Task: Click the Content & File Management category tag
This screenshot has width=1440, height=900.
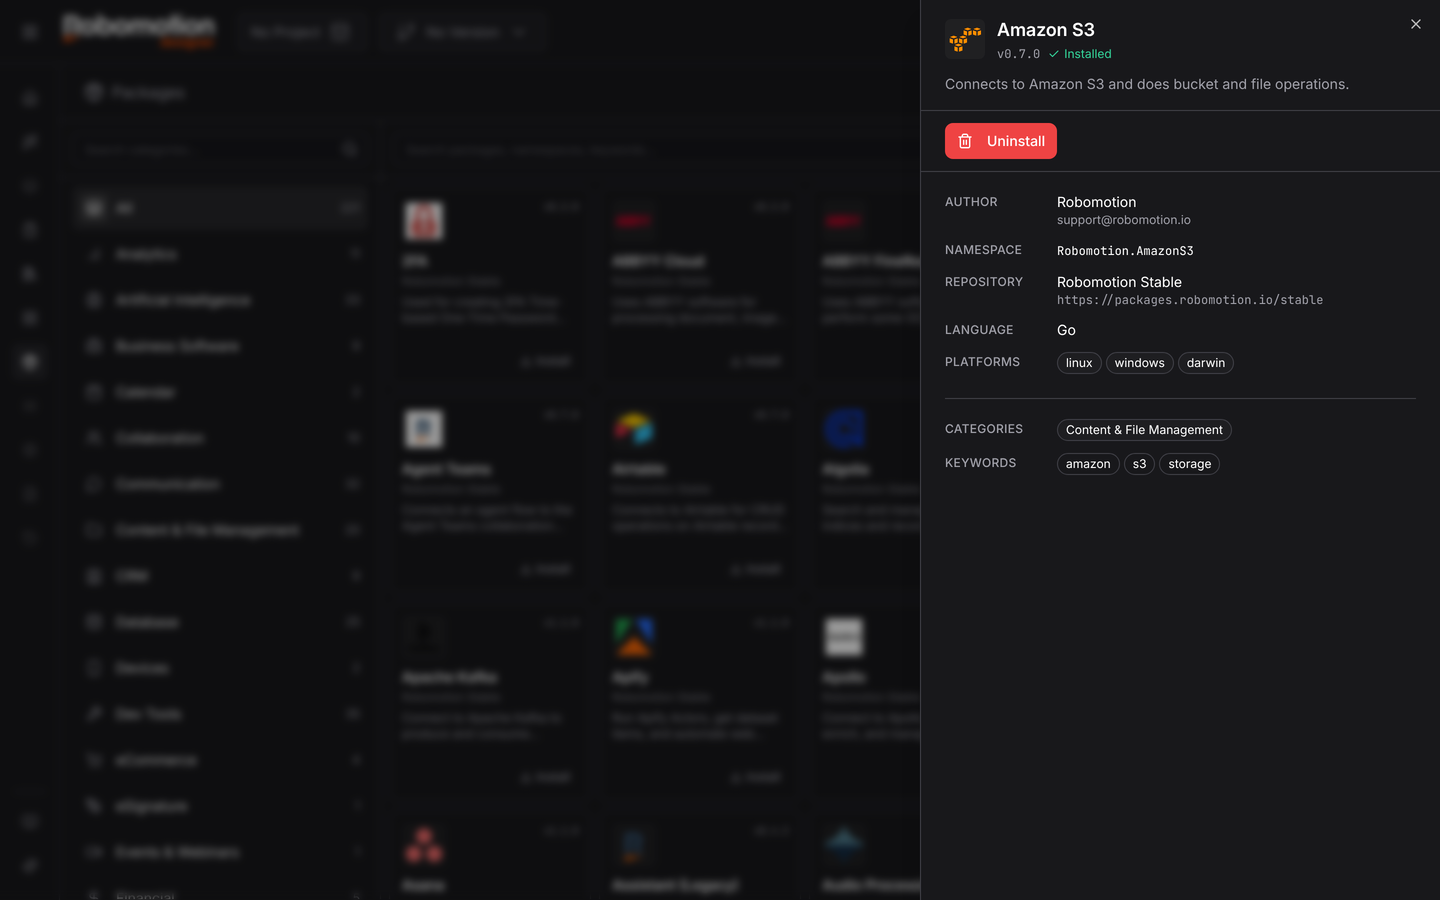Action: tap(1144, 430)
